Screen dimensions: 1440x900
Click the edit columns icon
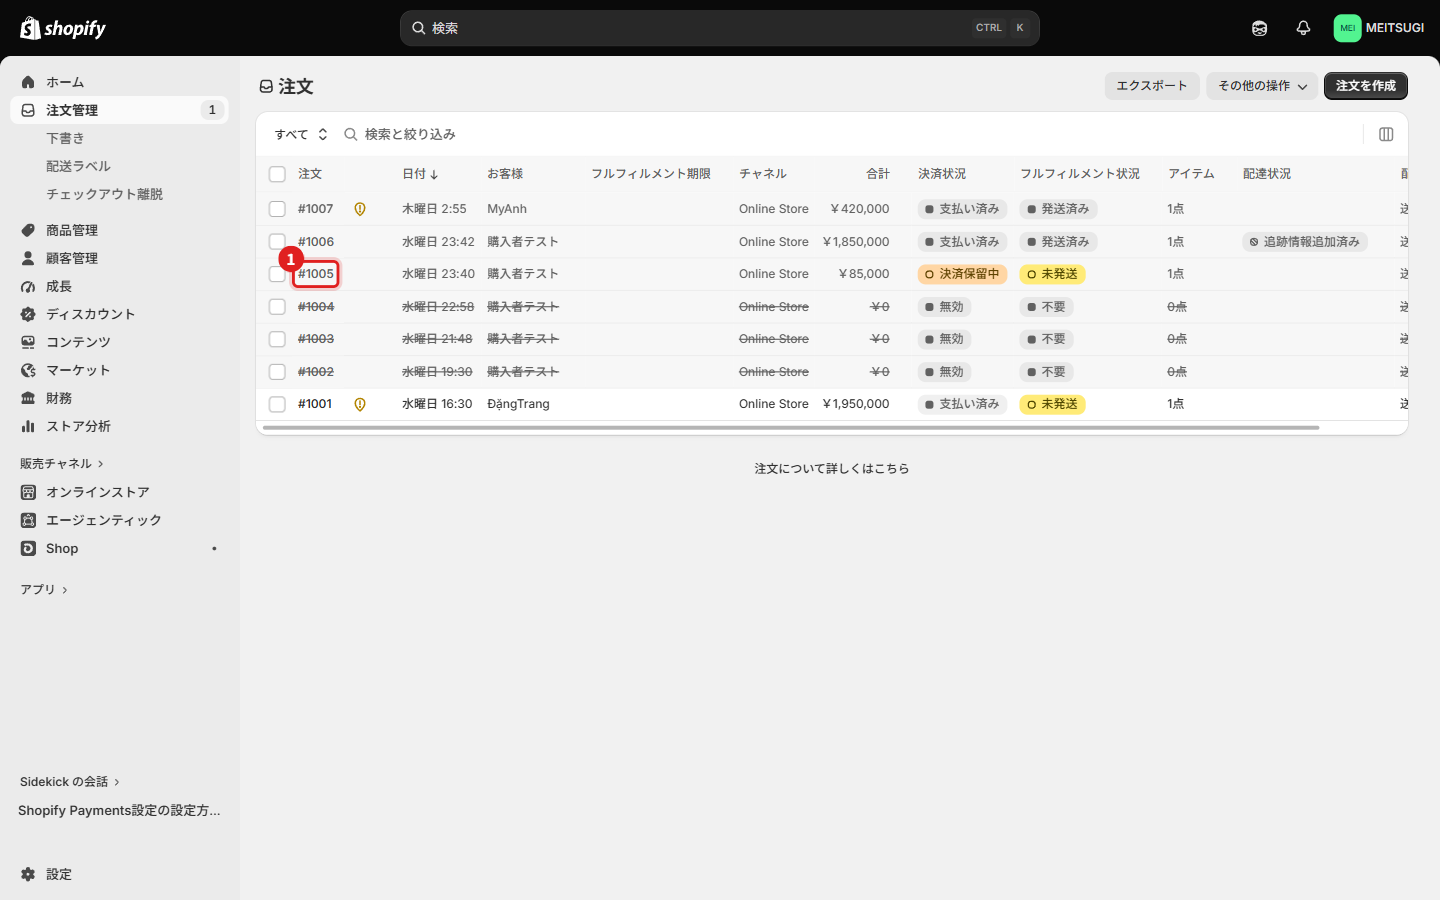[1386, 134]
